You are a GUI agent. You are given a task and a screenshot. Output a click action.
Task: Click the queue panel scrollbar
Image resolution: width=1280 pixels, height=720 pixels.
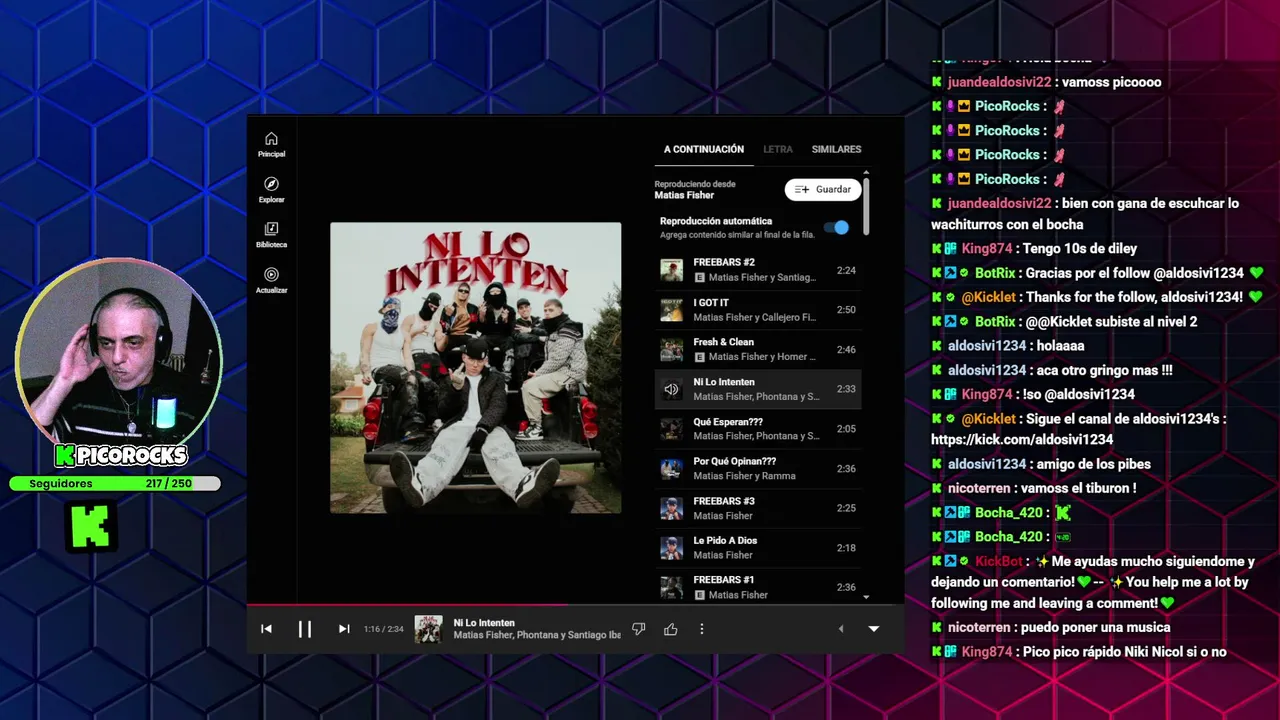pyautogui.click(x=866, y=207)
